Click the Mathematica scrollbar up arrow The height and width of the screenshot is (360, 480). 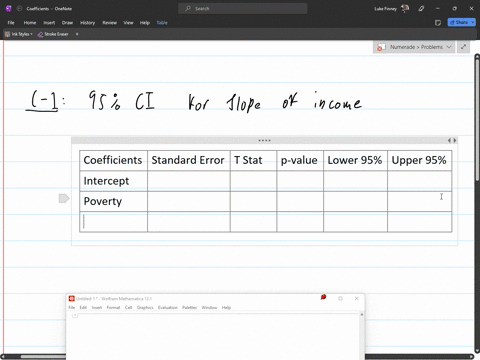(x=362, y=314)
